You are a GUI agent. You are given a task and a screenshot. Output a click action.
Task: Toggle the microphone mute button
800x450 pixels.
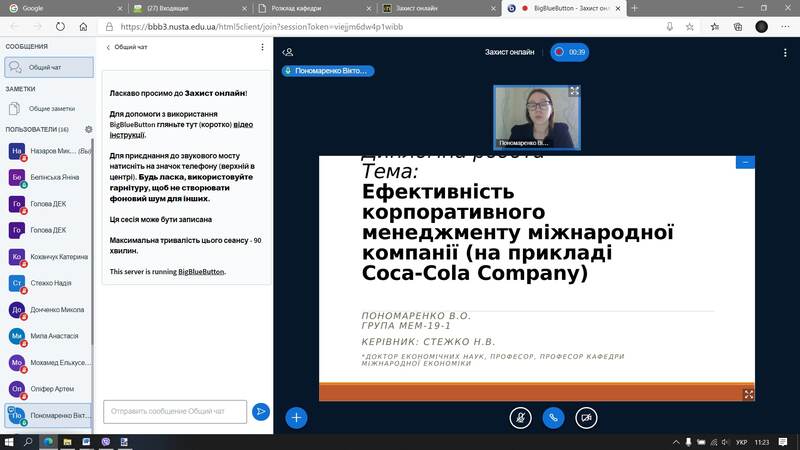[520, 418]
